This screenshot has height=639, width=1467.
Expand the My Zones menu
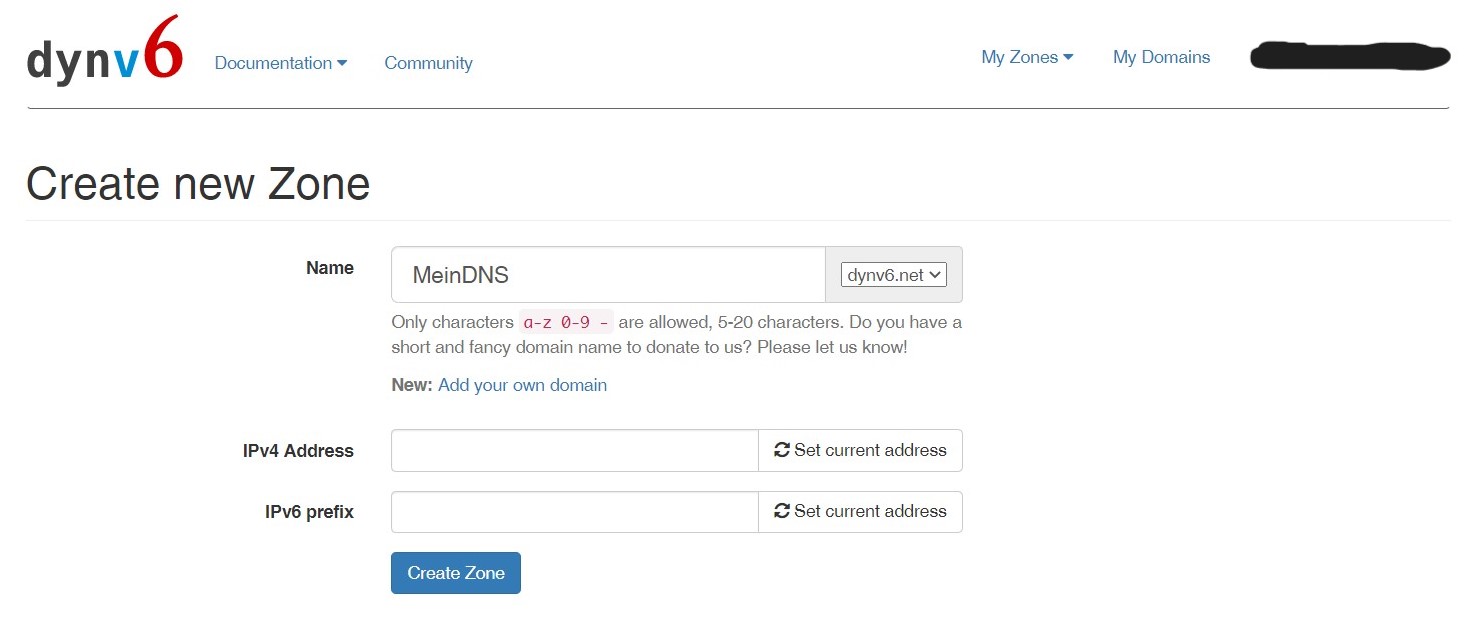click(x=1027, y=57)
